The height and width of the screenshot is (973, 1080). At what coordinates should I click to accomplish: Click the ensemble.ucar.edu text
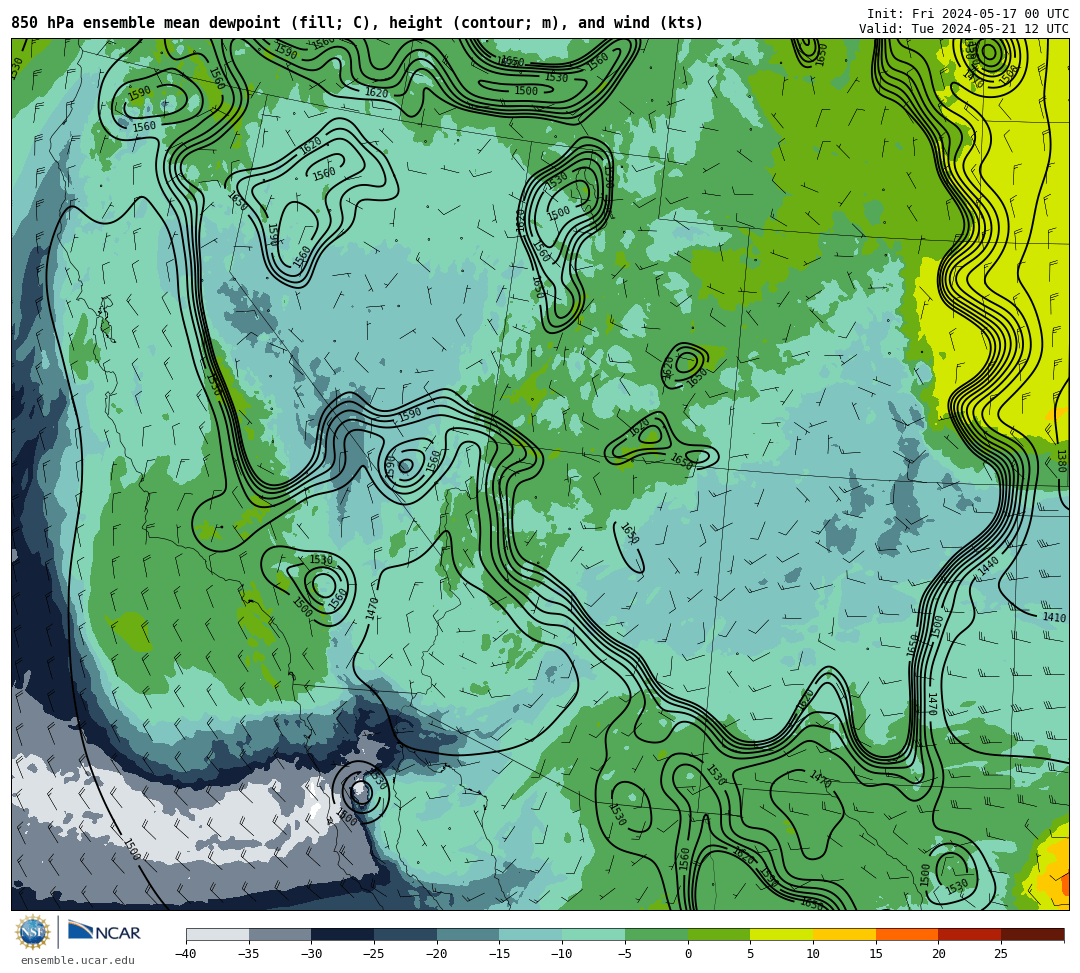pyautogui.click(x=78, y=960)
